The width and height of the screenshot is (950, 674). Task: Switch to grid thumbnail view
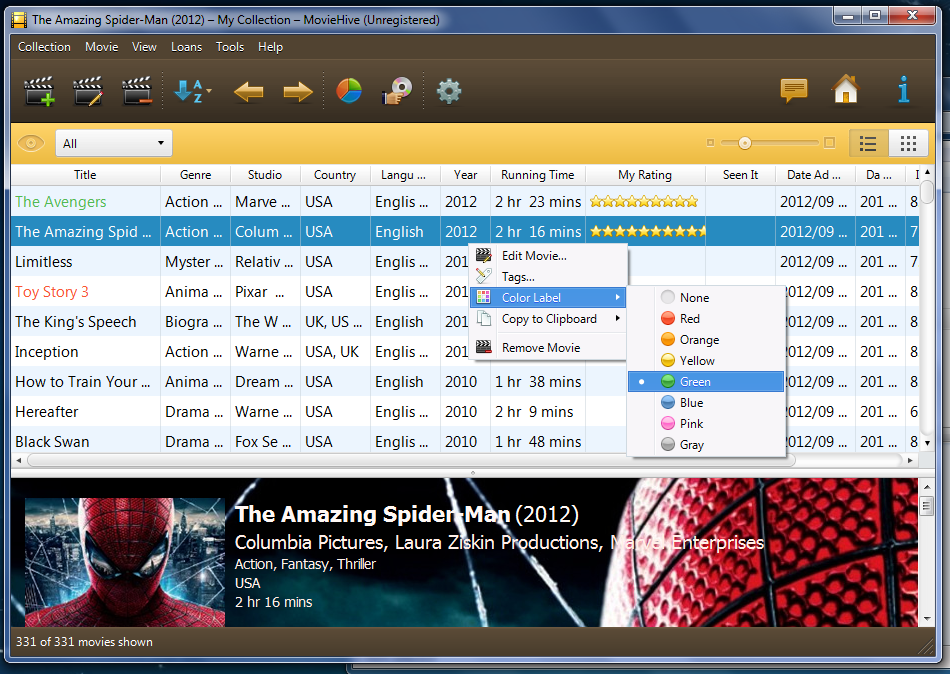tap(908, 144)
